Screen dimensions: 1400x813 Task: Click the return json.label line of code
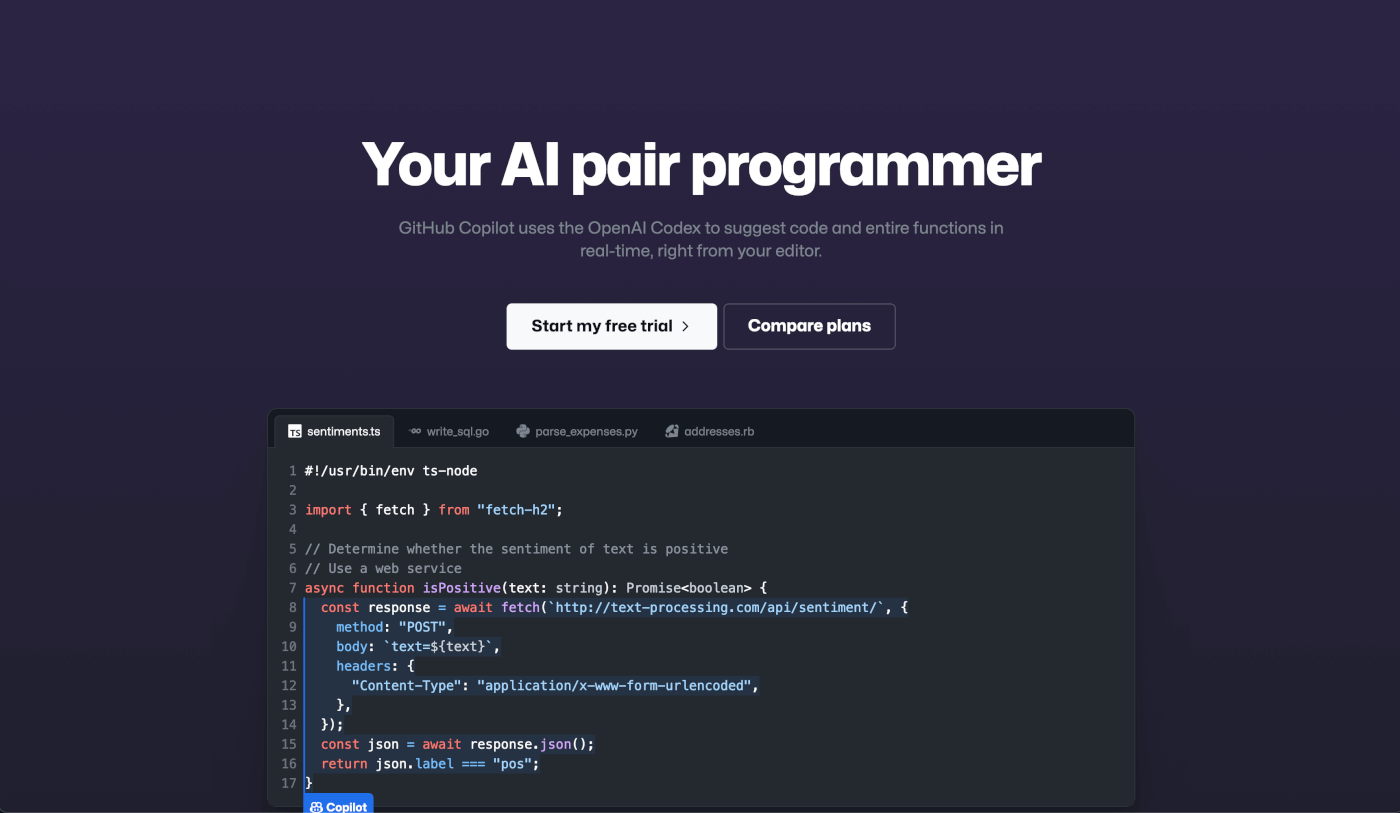430,764
